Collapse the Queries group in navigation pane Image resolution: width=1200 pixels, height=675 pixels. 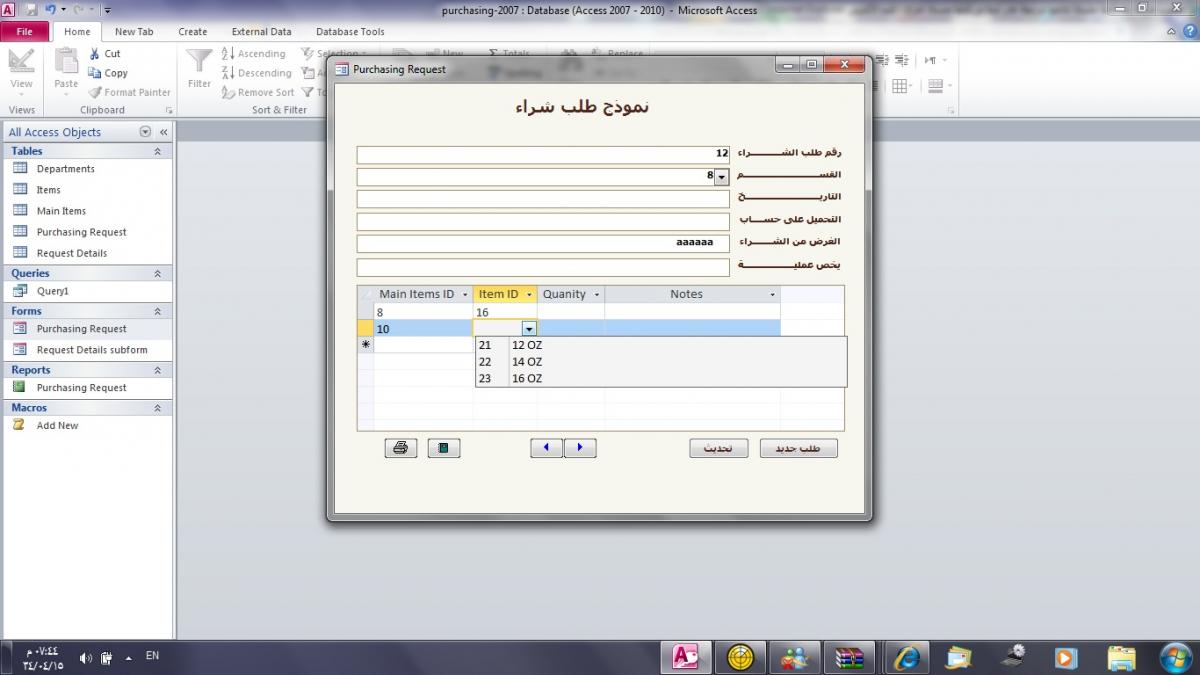157,273
